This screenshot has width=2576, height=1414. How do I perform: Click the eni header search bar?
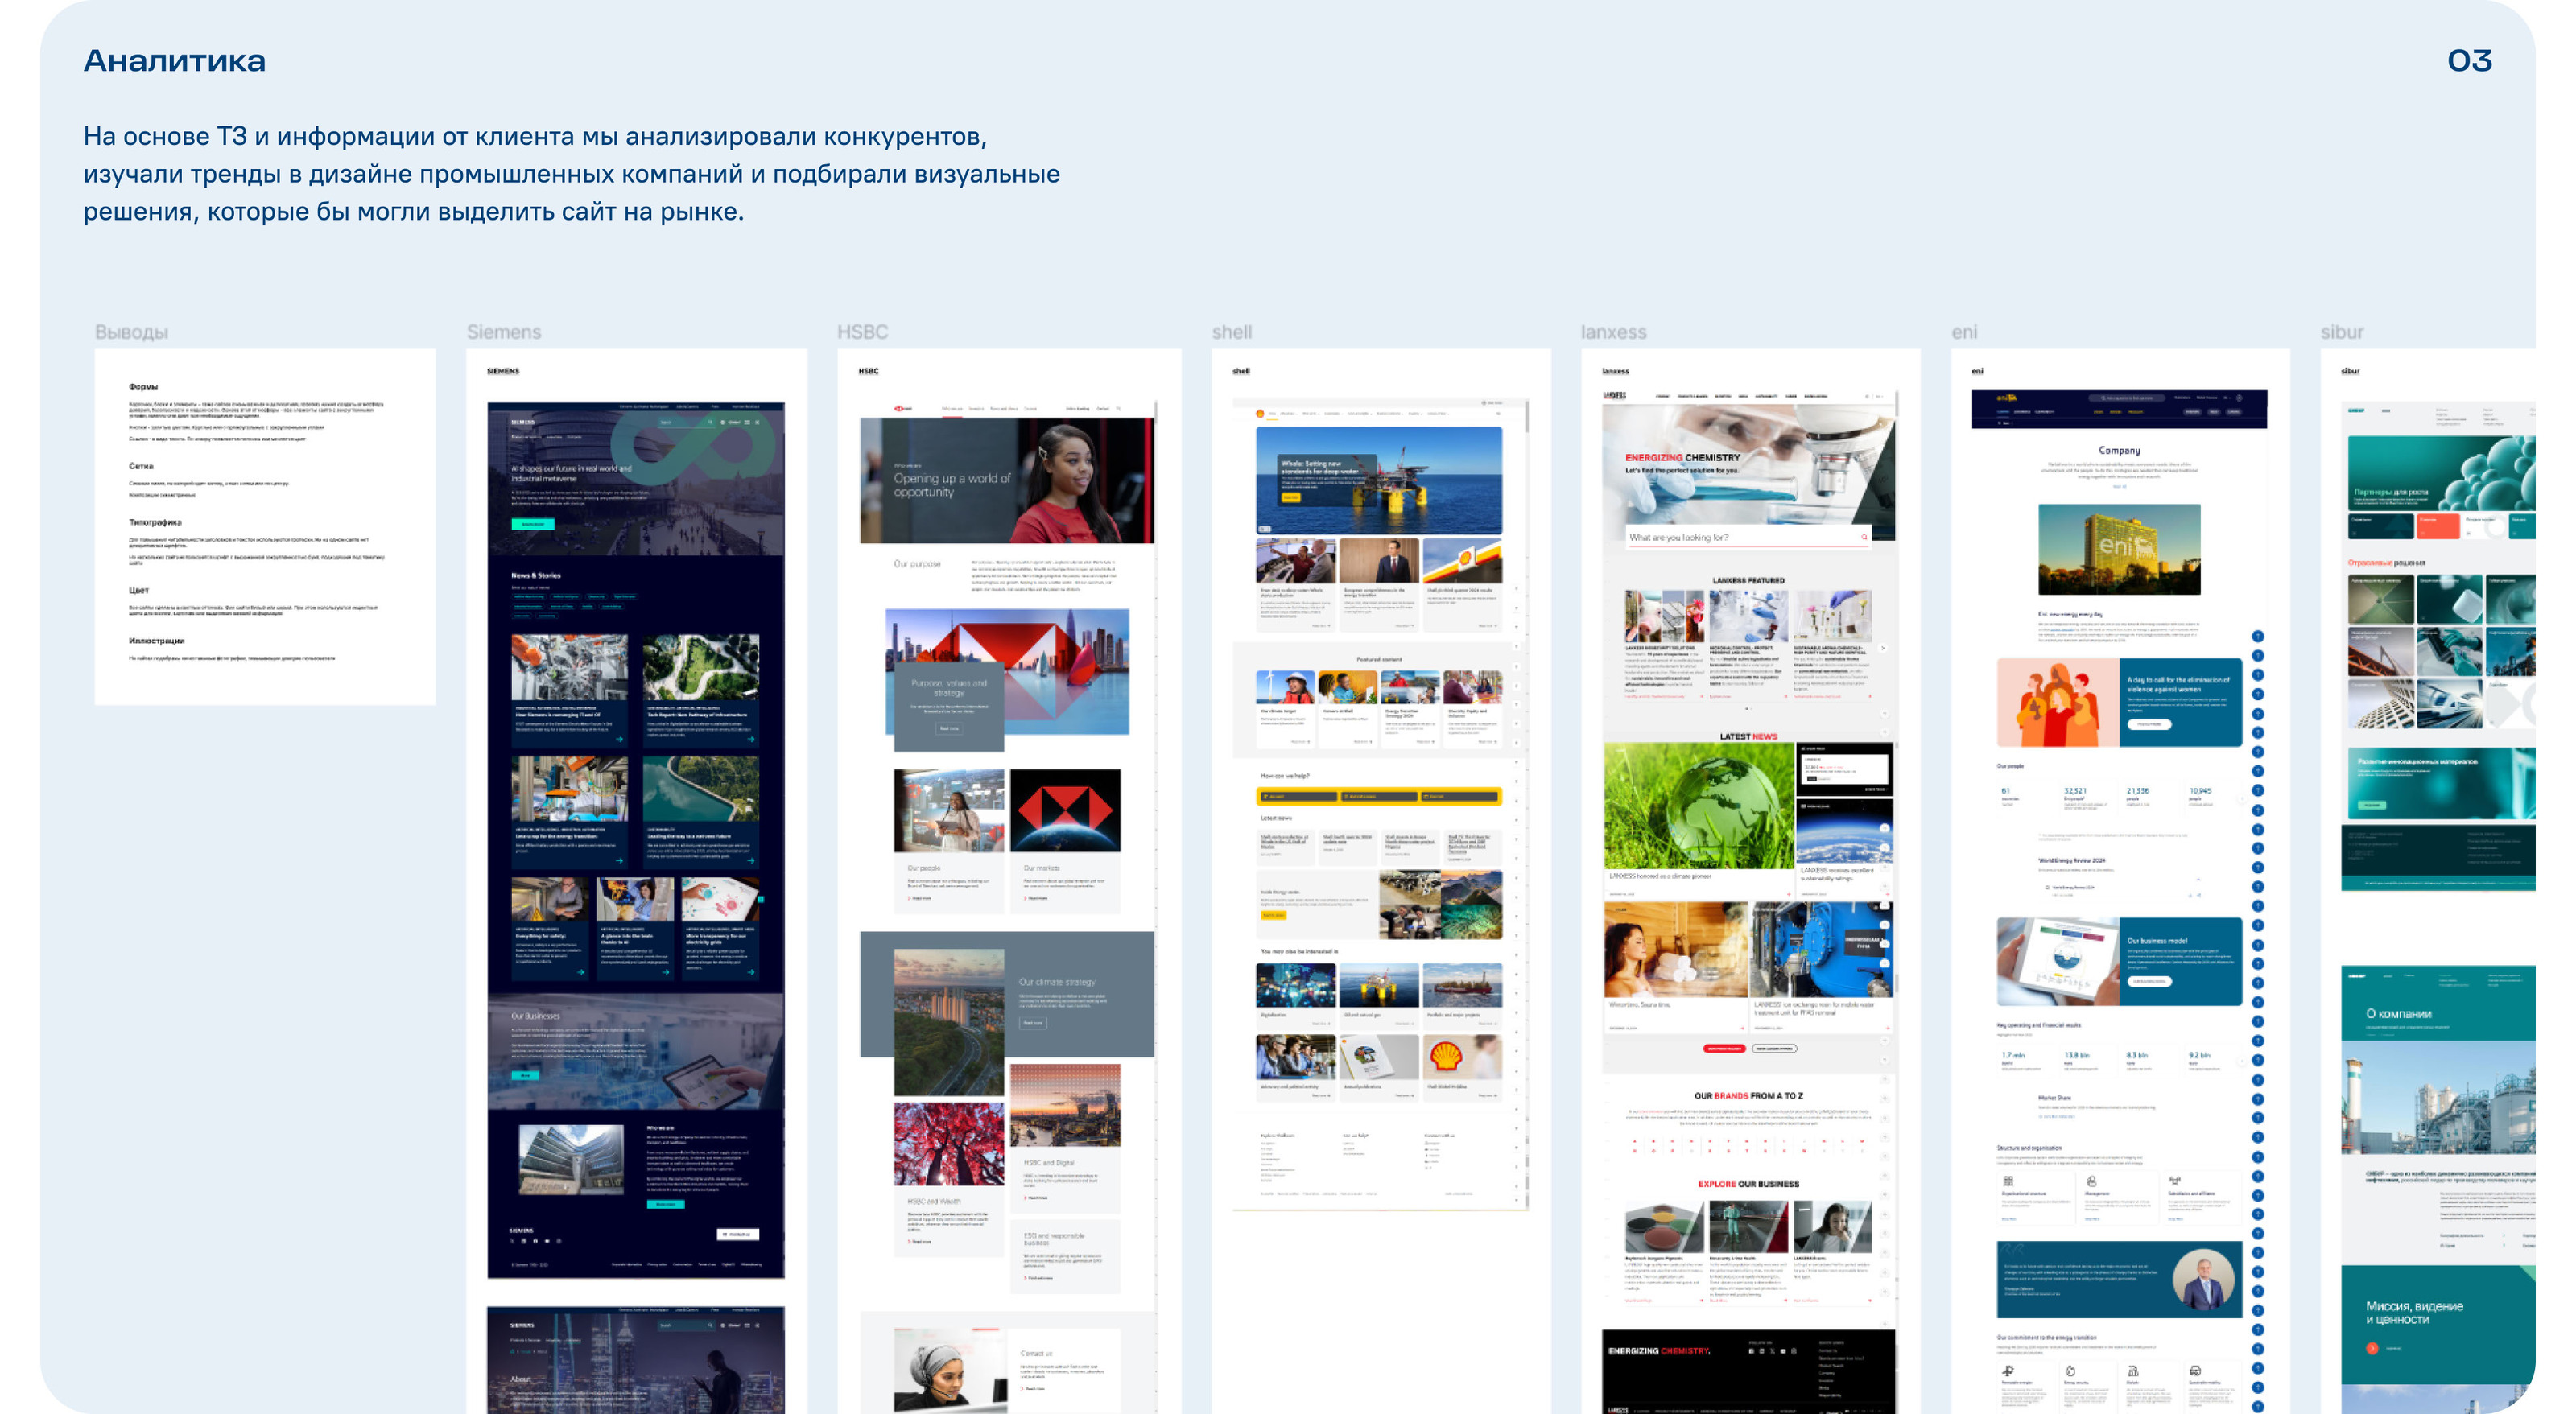pos(2127,398)
